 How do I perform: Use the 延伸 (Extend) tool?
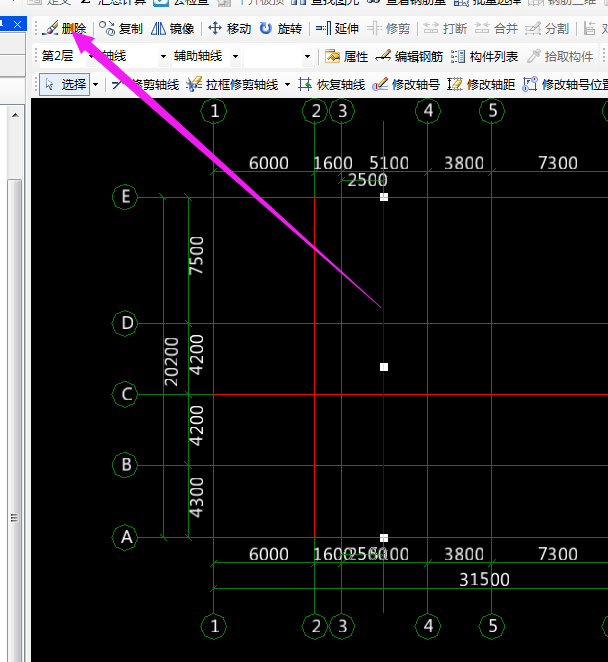[x=337, y=29]
